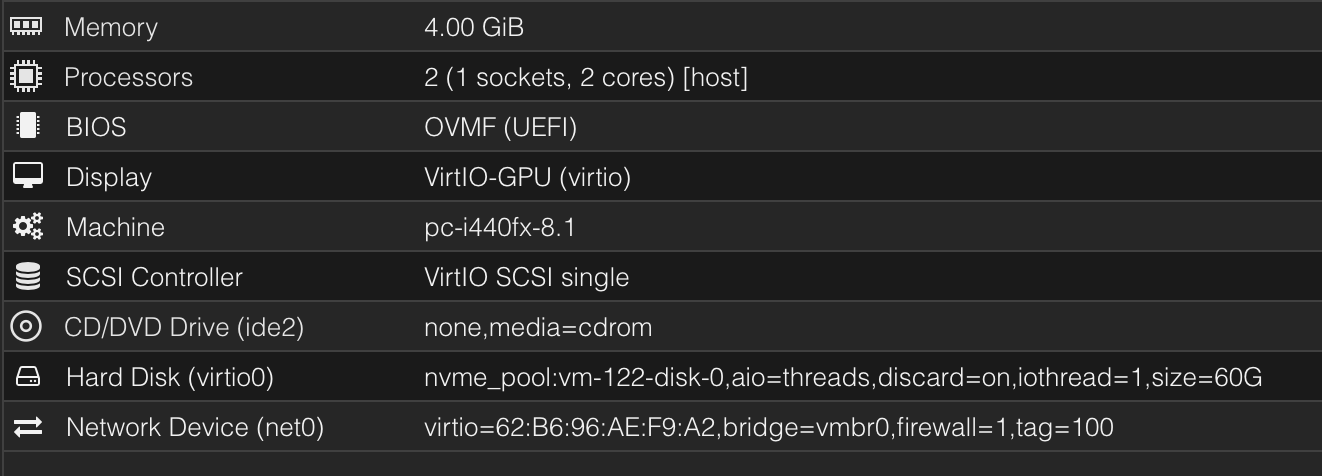Click the Hard Disk drive icon
Image resolution: width=1322 pixels, height=476 pixels.
pos(27,377)
